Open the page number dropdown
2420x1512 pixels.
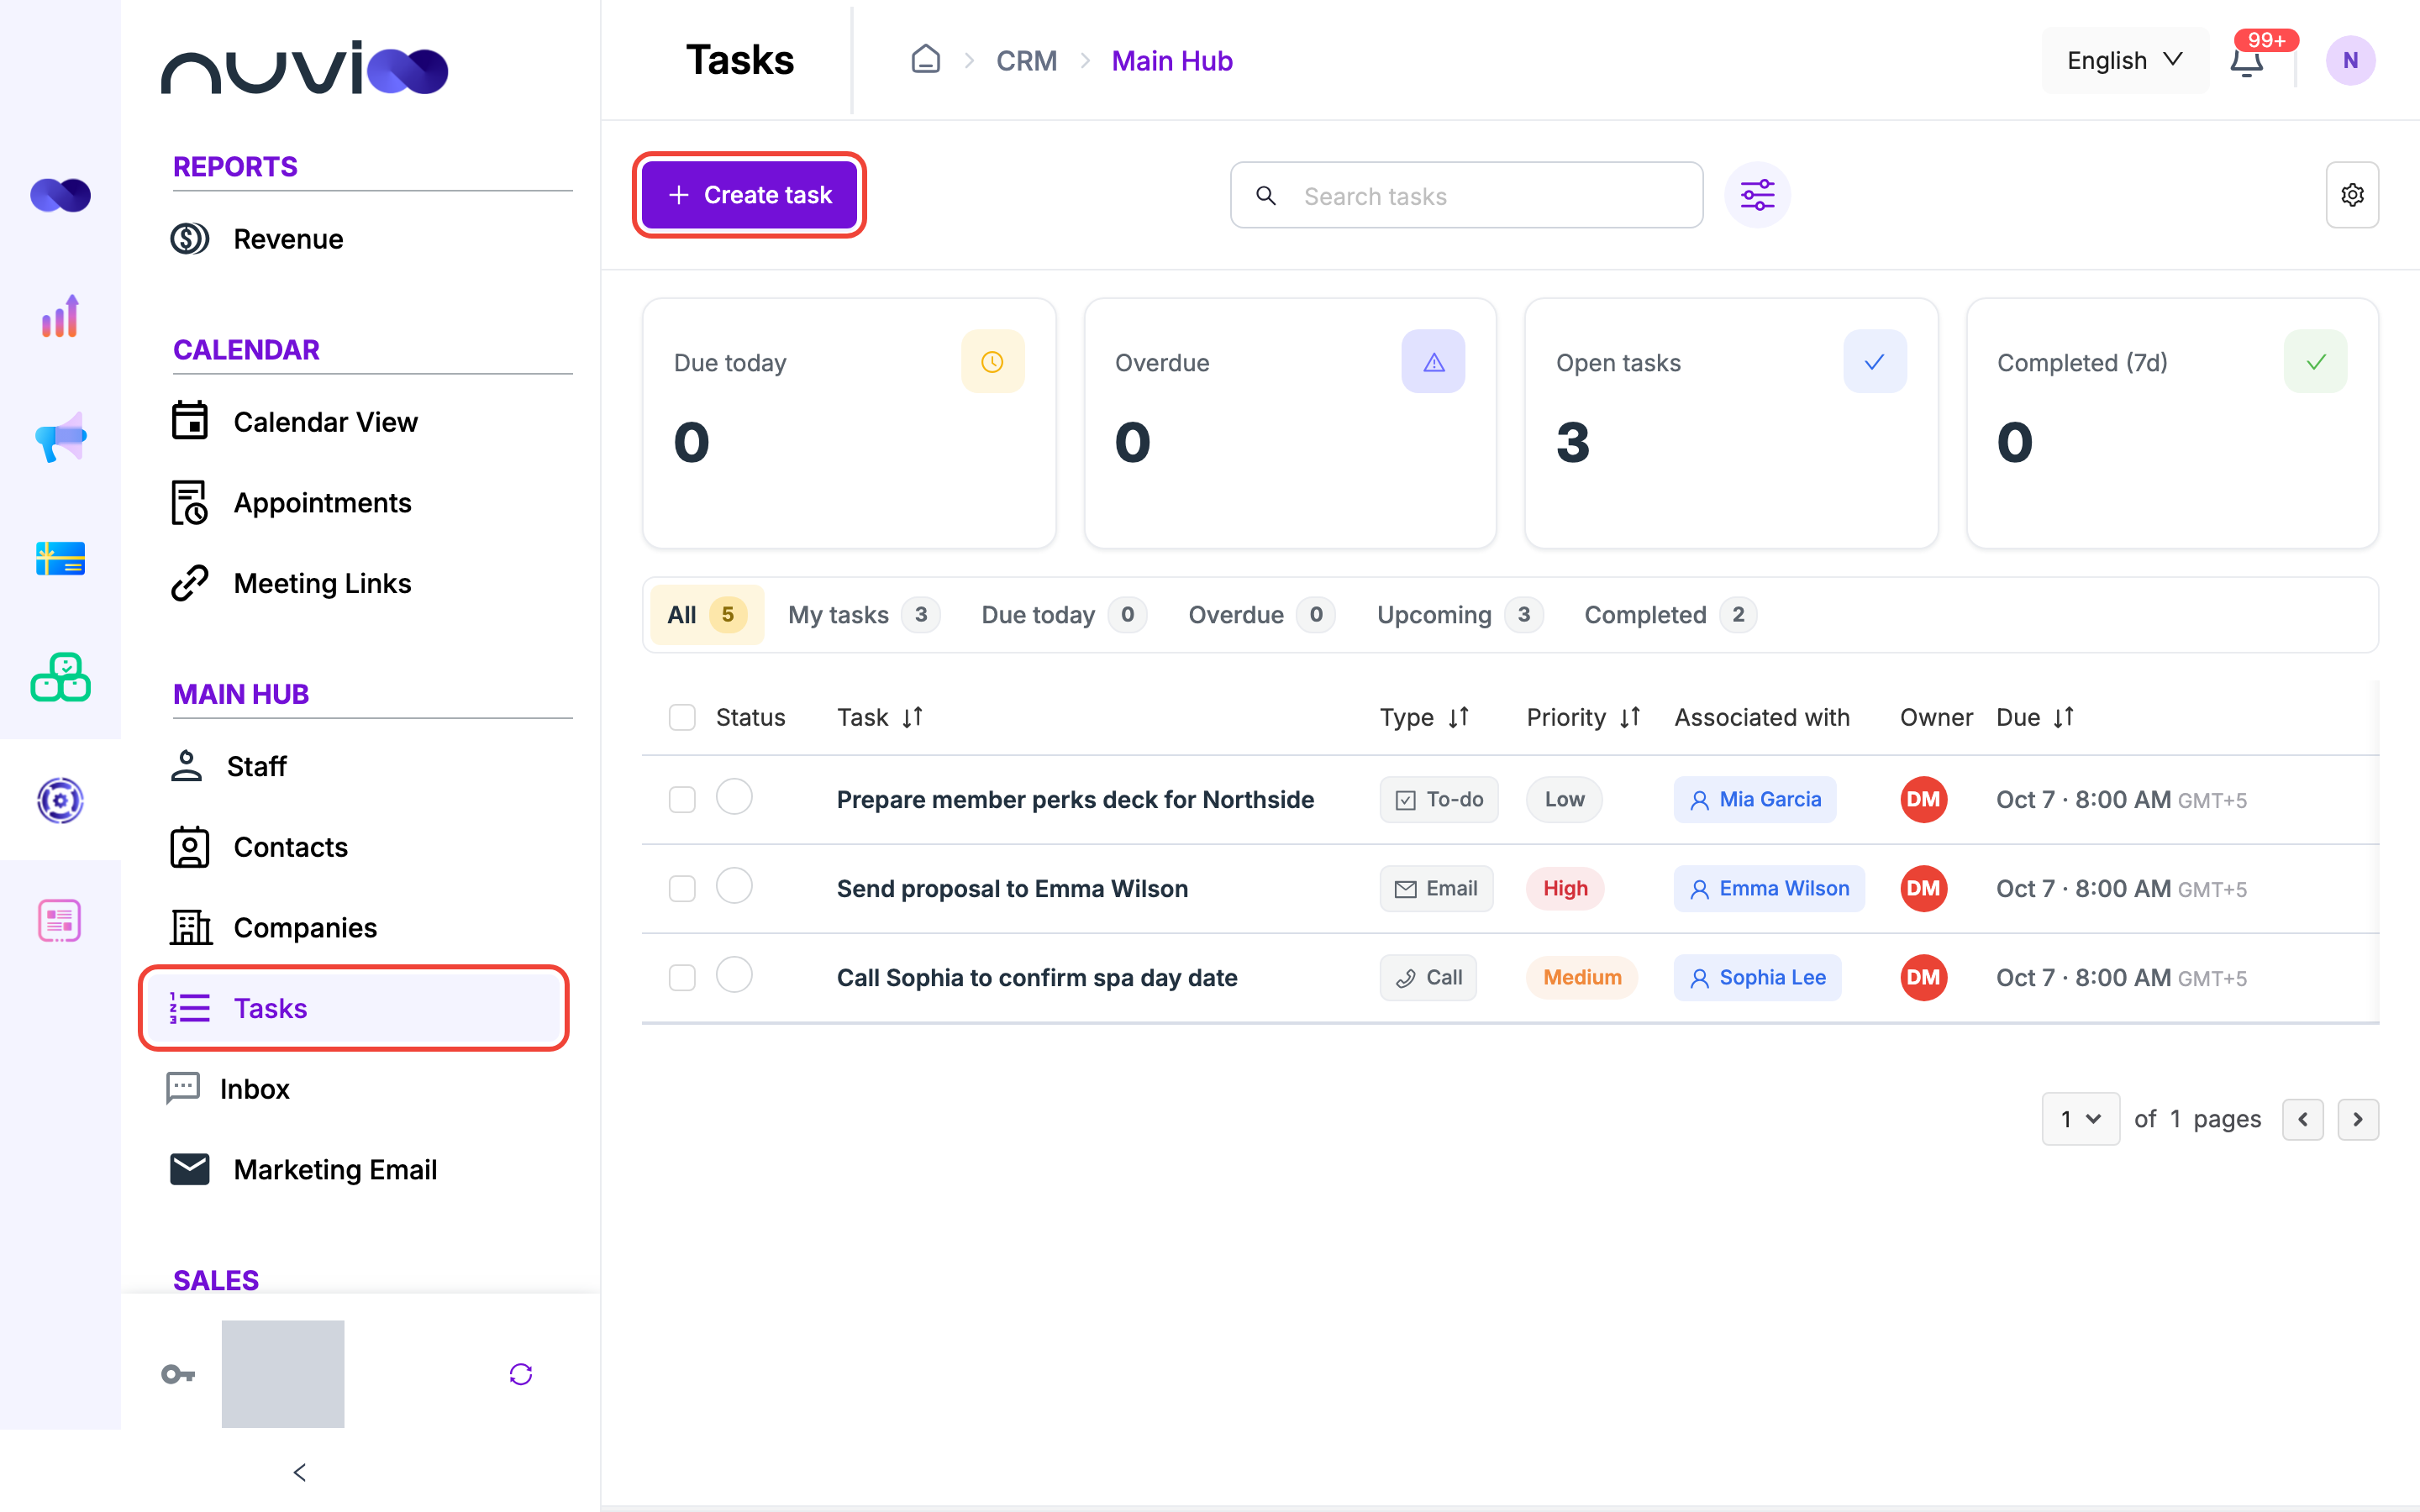[x=2080, y=1119]
